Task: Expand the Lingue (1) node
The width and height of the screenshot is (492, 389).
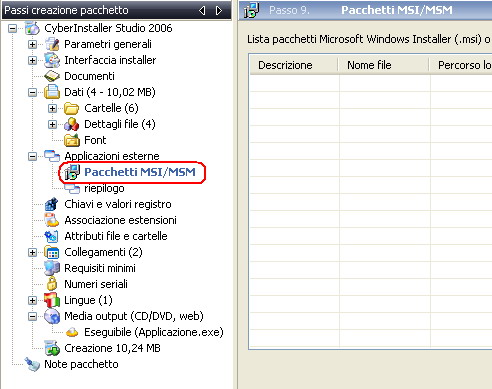Action: click(x=32, y=300)
